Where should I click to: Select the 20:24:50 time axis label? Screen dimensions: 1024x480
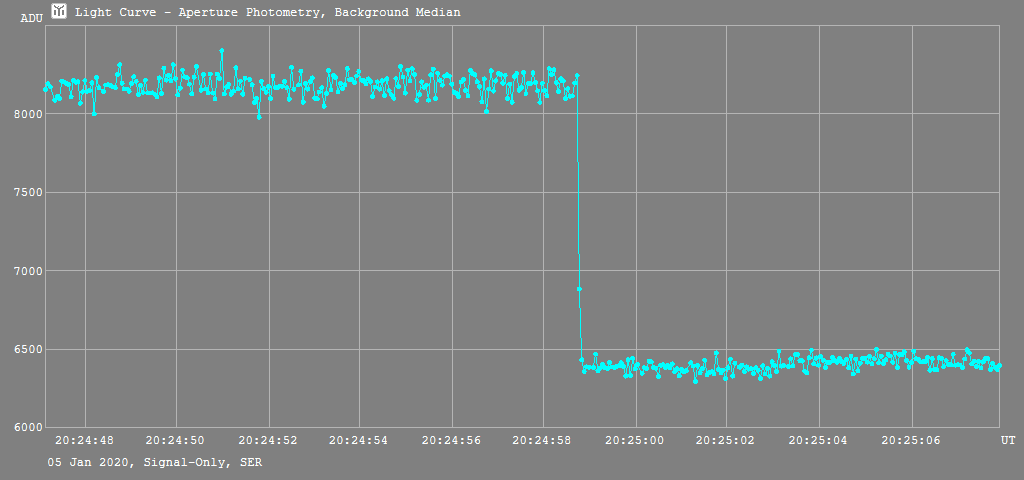176,440
